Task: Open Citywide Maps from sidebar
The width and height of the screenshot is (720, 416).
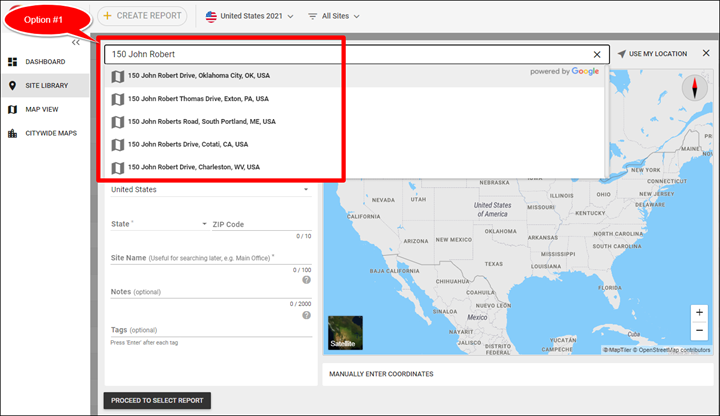Action: coord(50,133)
